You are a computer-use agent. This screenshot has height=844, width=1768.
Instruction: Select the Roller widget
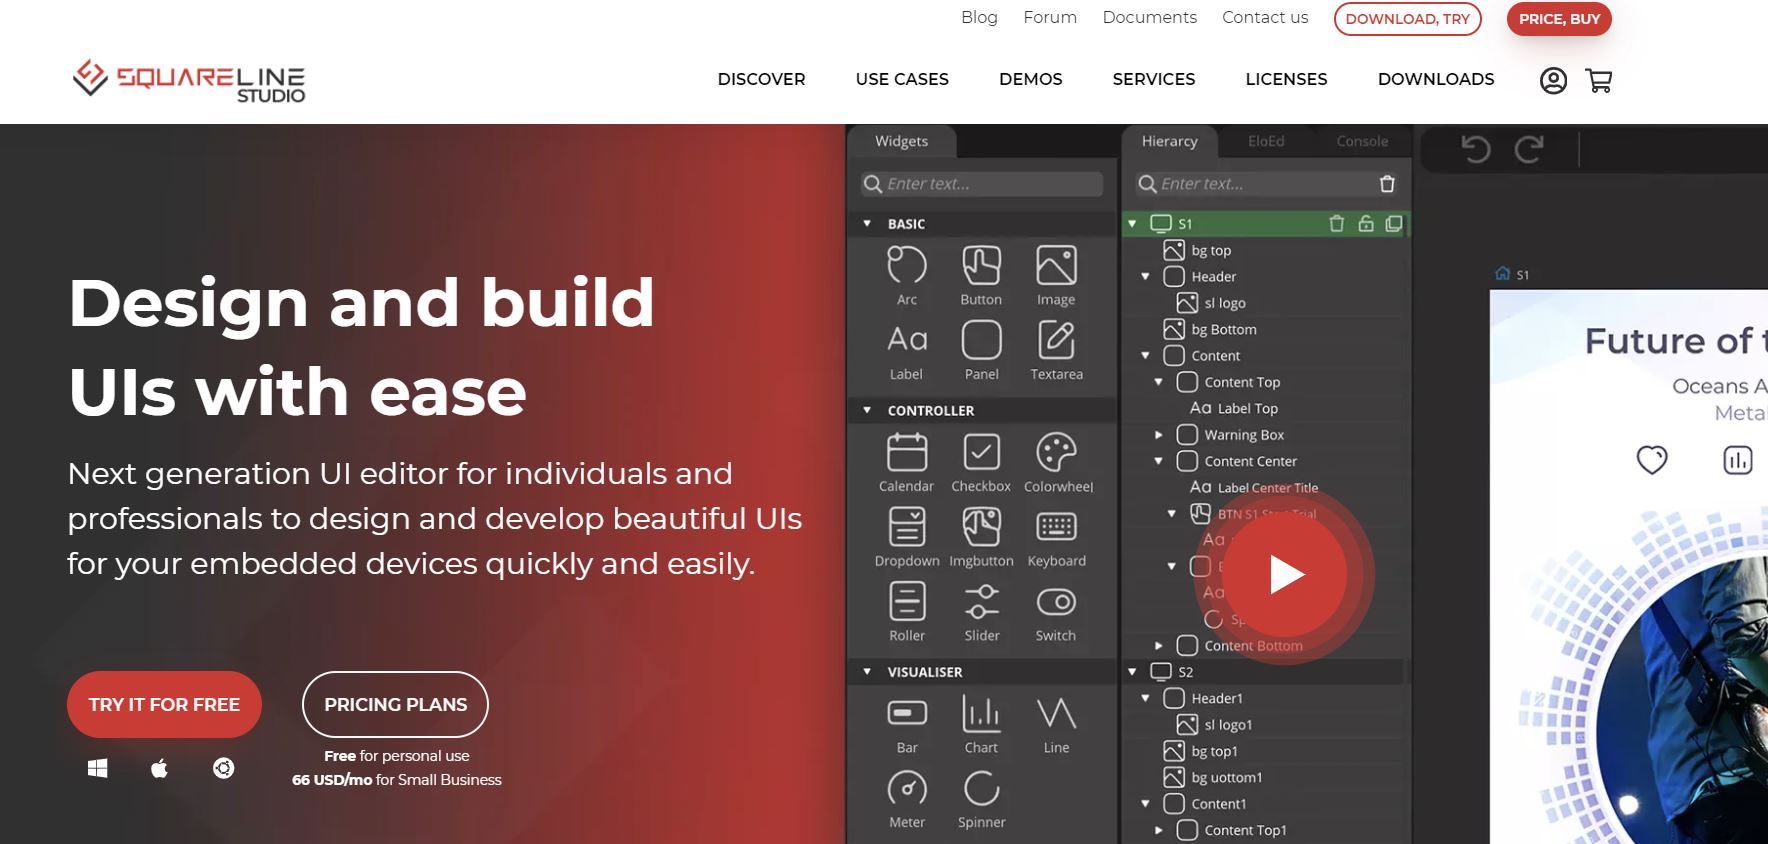907,611
